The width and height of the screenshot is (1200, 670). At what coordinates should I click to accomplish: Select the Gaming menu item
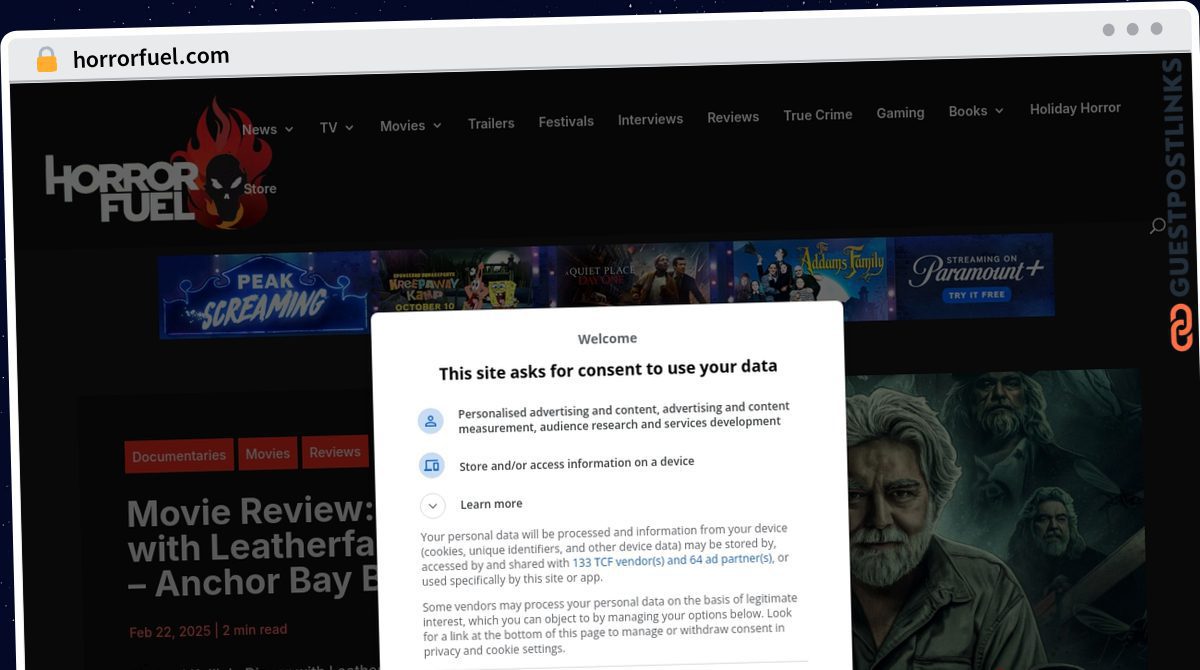coord(900,113)
